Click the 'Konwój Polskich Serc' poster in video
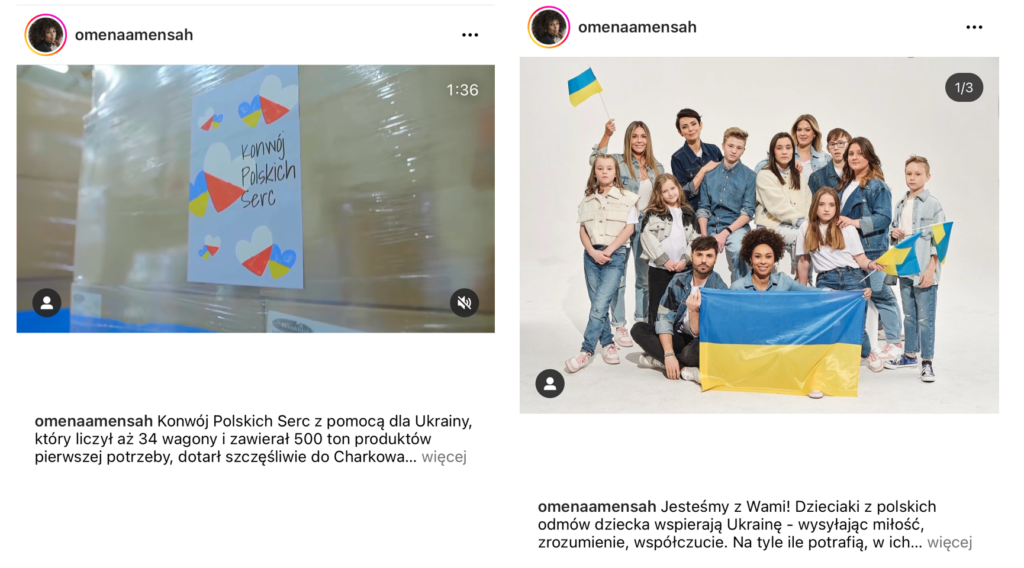1024x568 pixels. click(x=245, y=176)
